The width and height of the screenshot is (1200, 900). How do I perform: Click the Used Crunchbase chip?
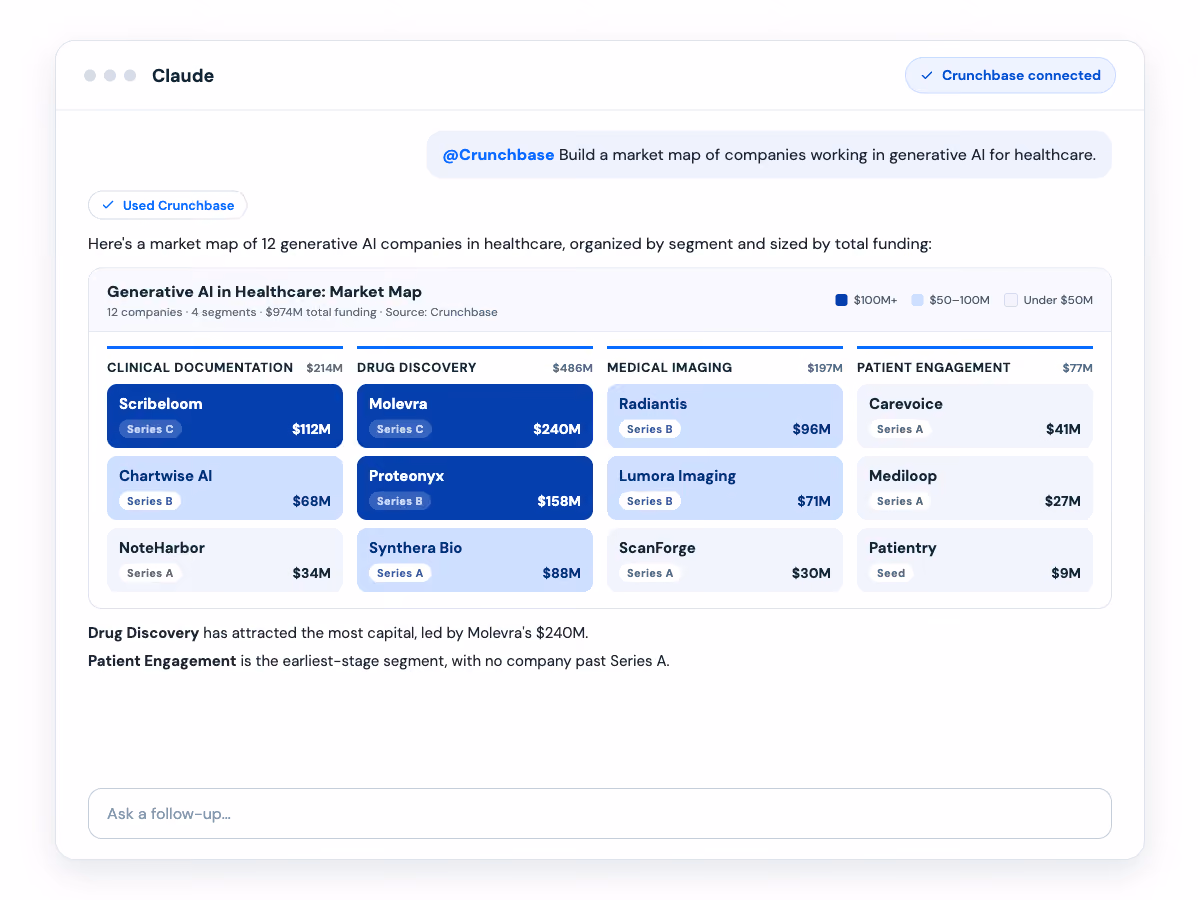(168, 205)
